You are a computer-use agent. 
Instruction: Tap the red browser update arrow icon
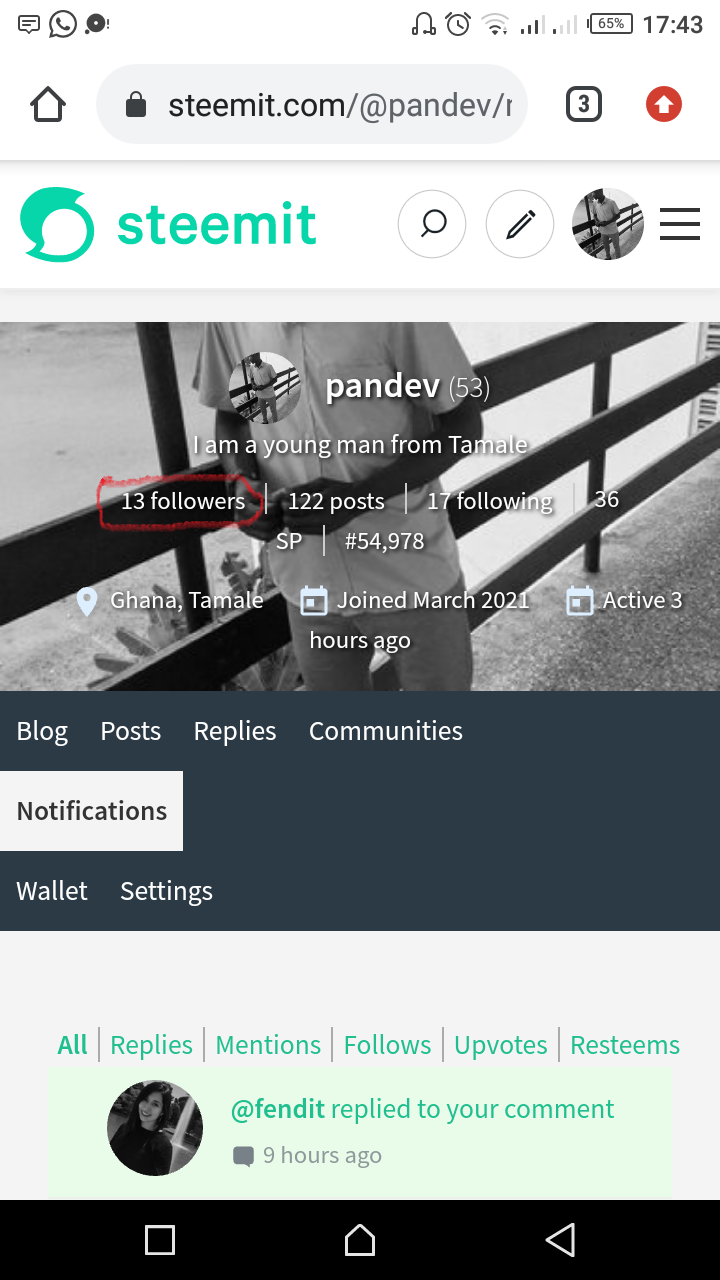664,104
